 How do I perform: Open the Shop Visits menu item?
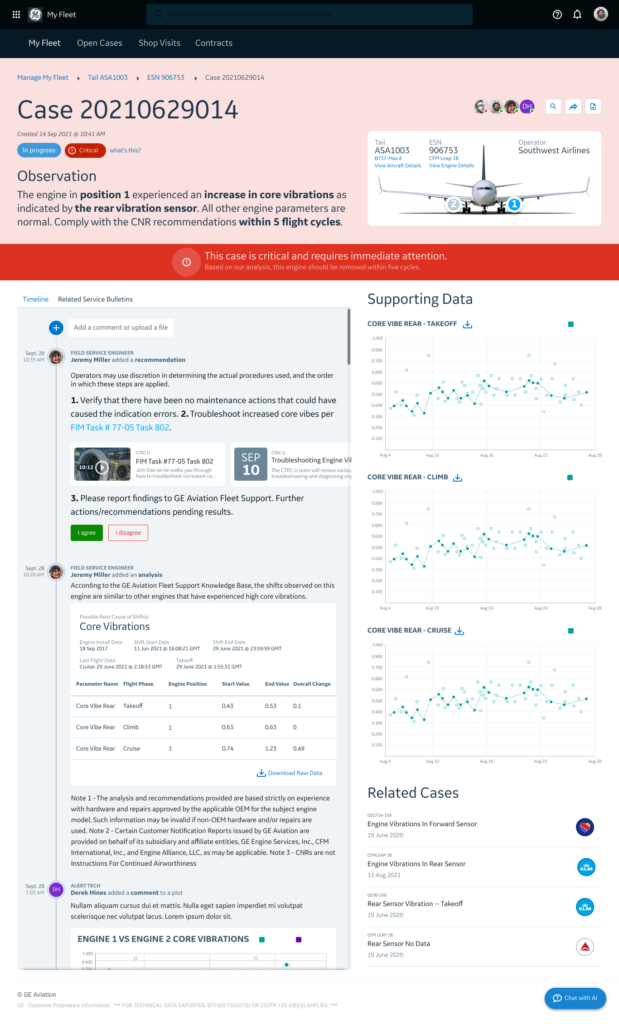159,43
